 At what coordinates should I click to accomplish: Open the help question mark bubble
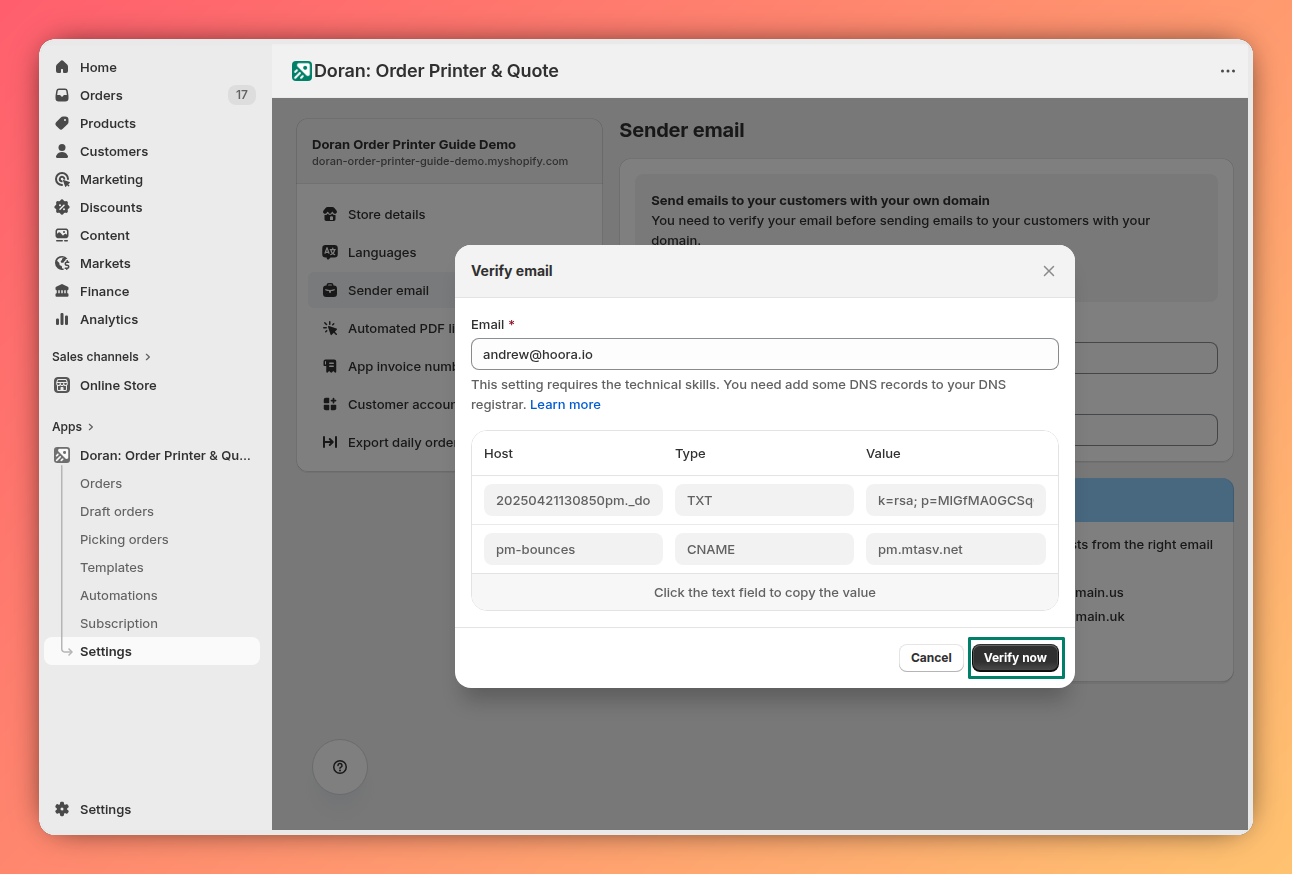click(x=340, y=767)
